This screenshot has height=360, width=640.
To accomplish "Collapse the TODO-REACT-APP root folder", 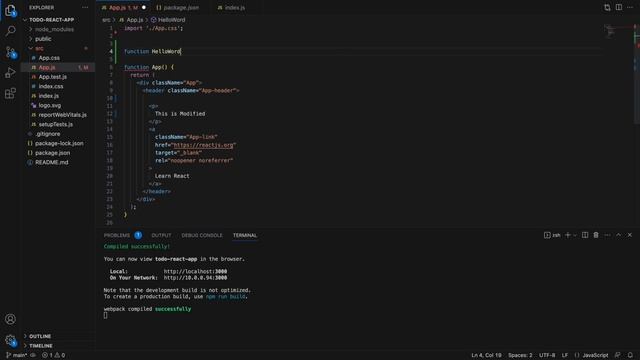I will click(51, 20).
